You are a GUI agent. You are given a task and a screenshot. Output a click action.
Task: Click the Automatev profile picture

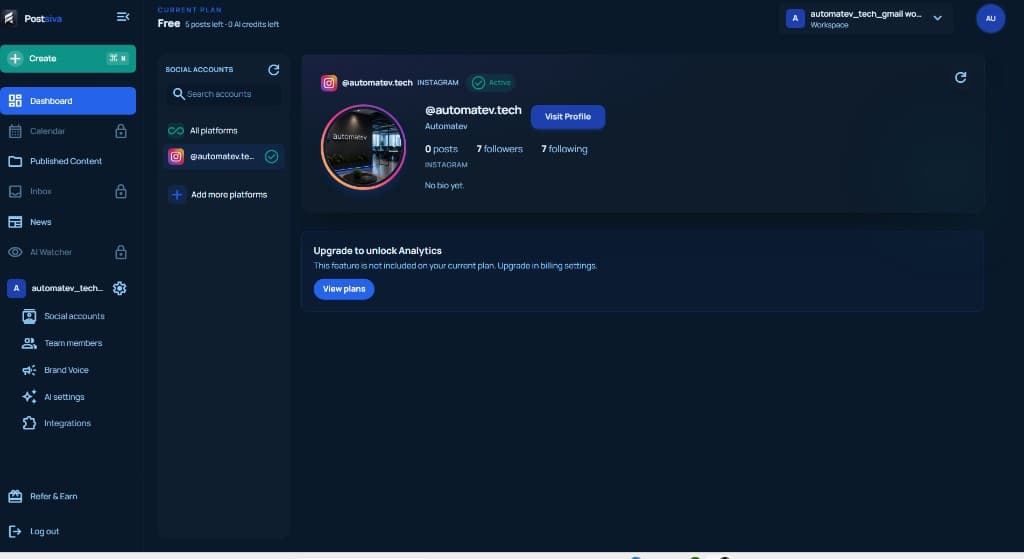click(x=363, y=147)
